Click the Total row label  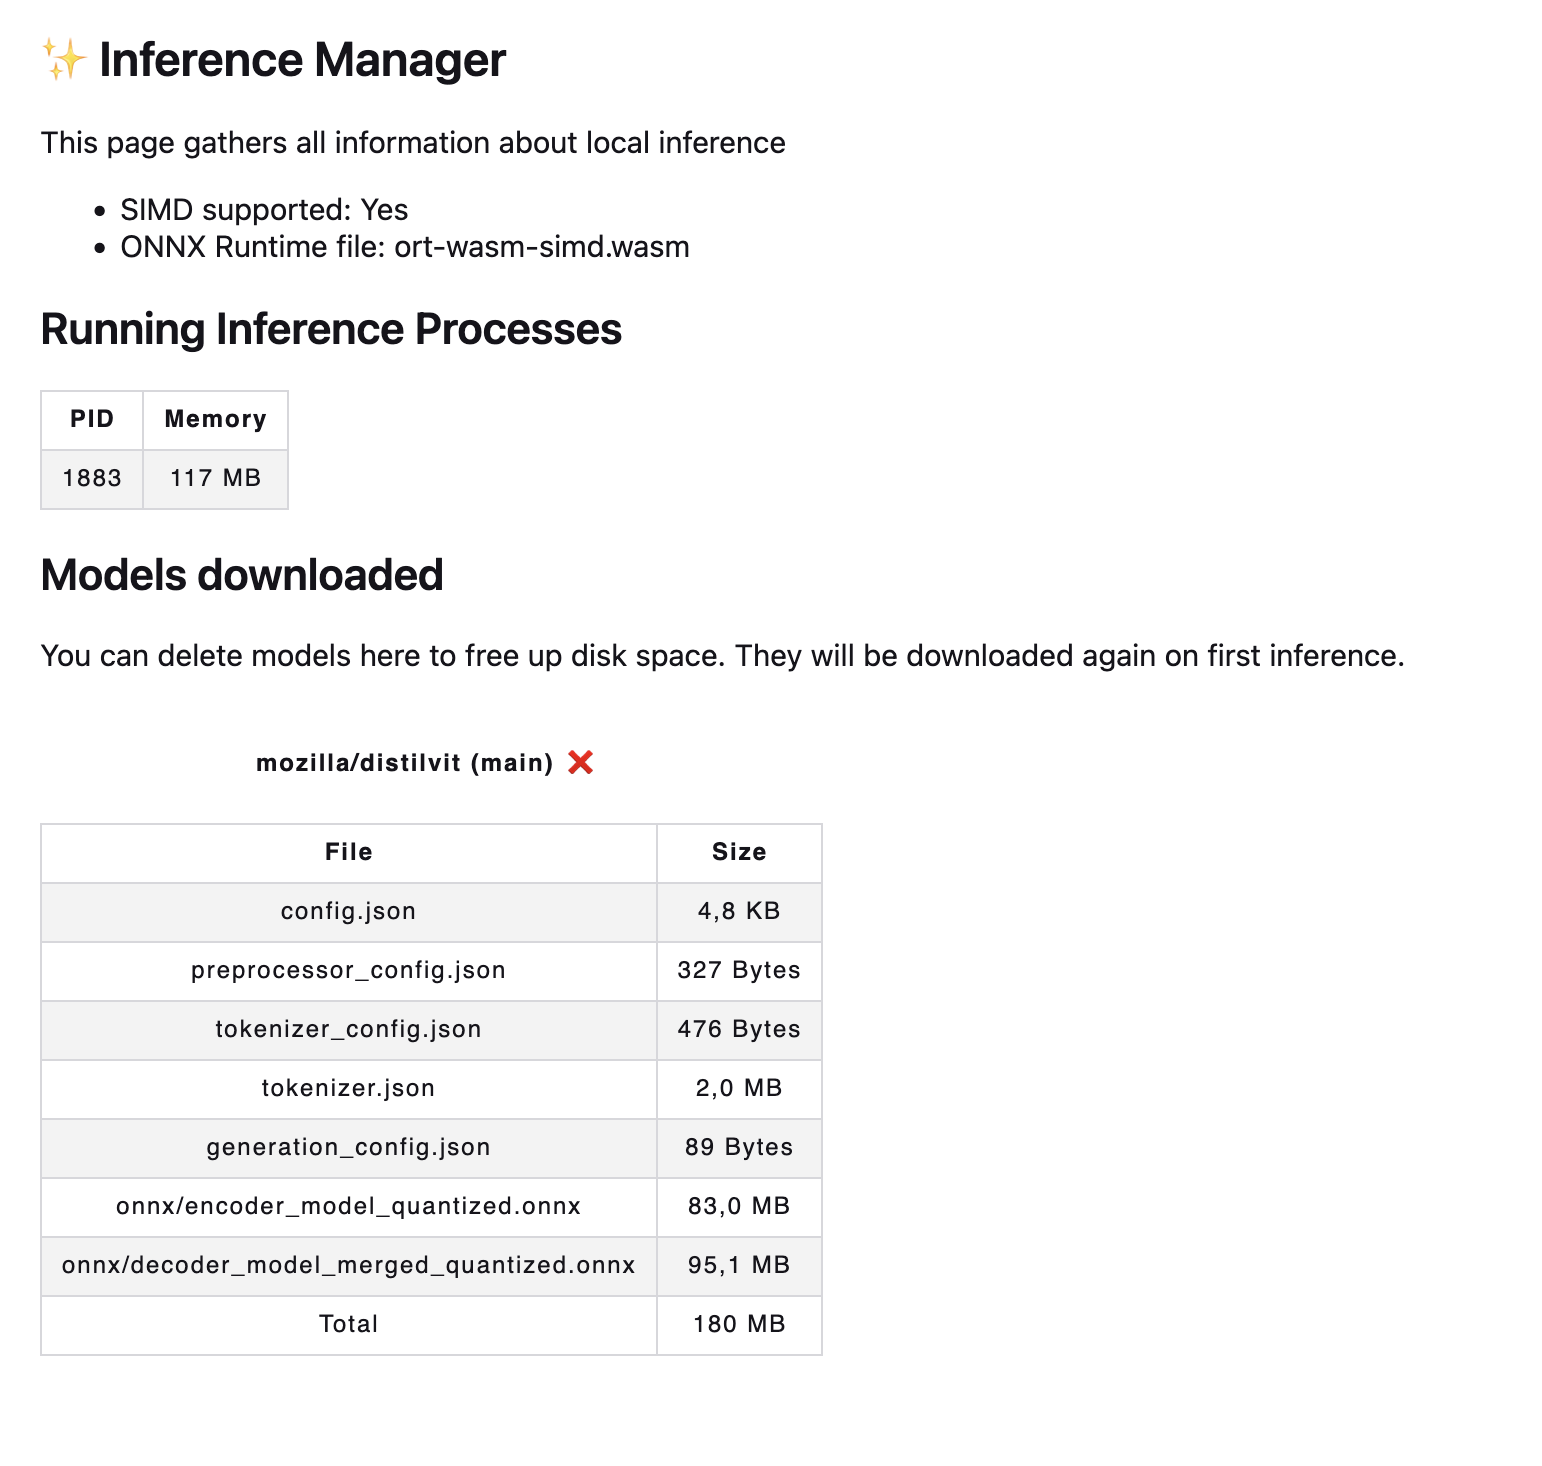(348, 1324)
